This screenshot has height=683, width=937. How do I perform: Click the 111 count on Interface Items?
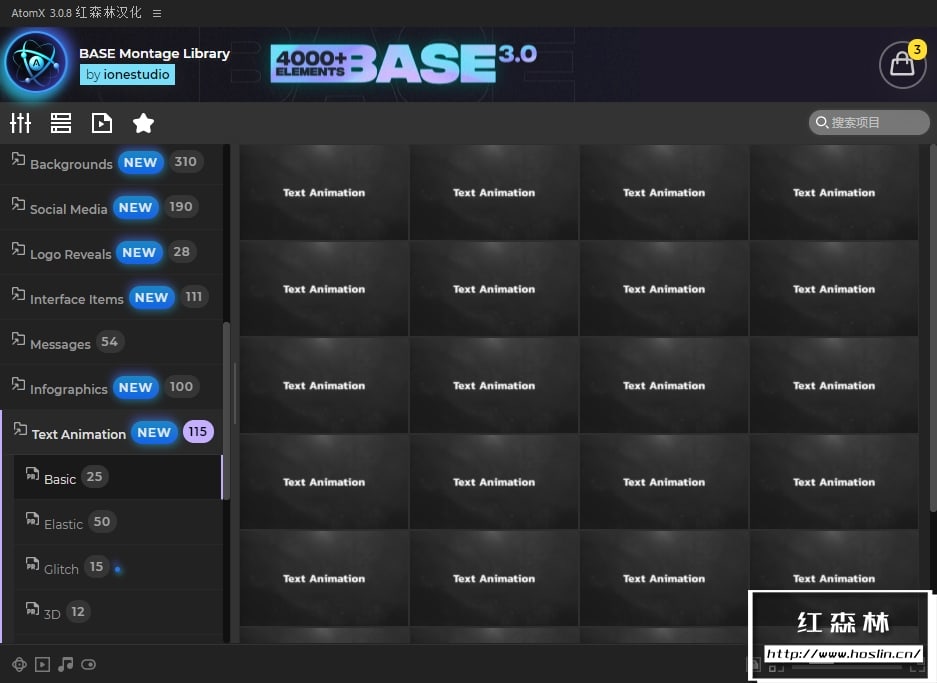click(194, 296)
